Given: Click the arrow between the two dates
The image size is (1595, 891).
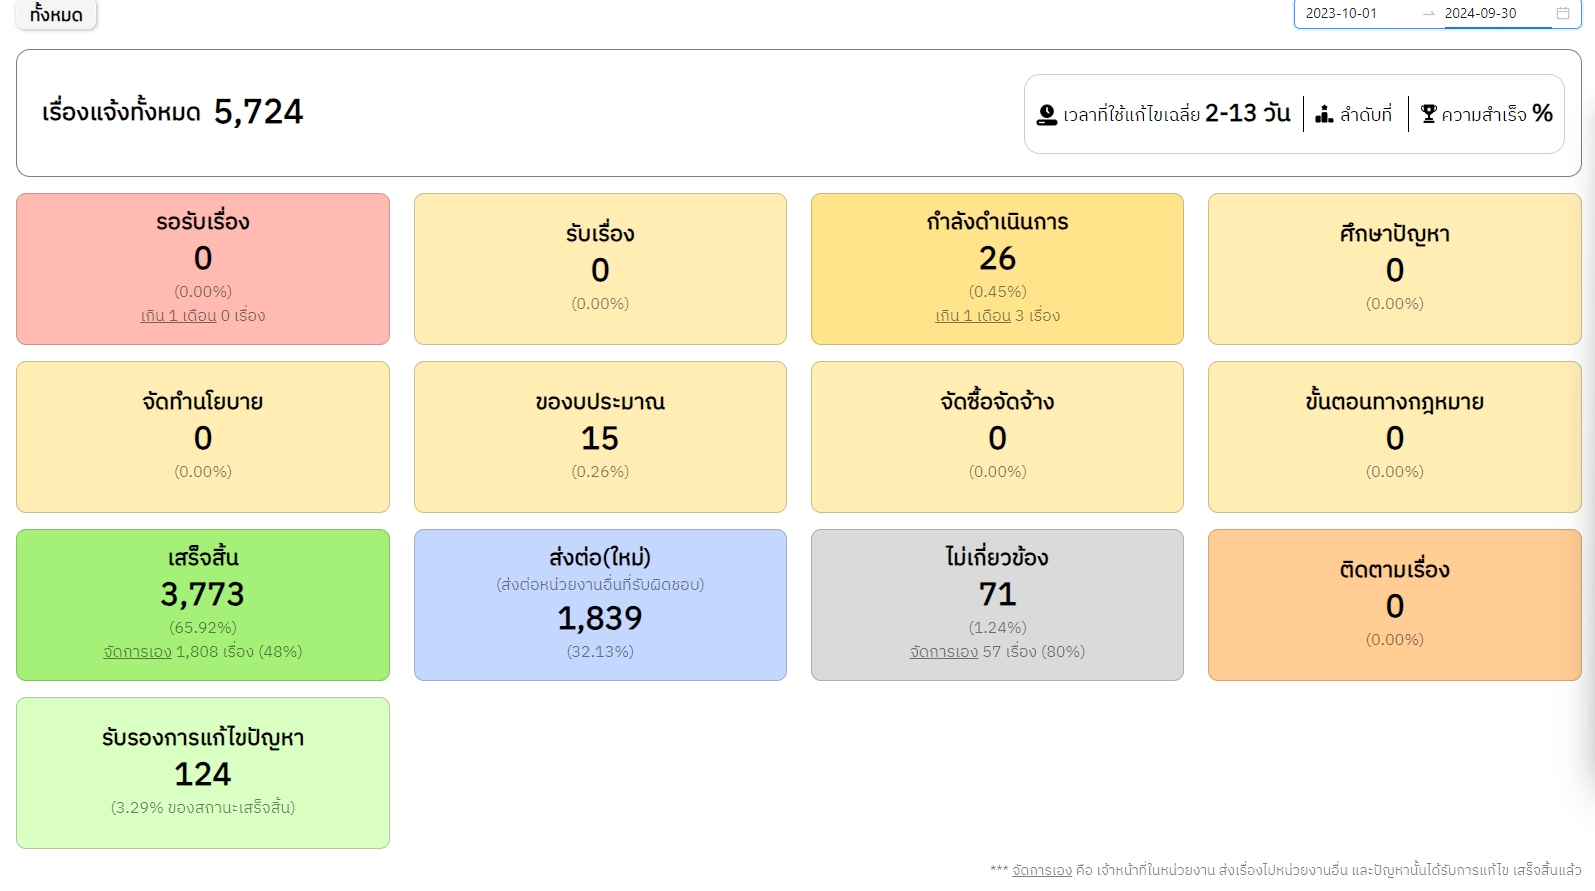Looking at the screenshot, I should [1428, 13].
